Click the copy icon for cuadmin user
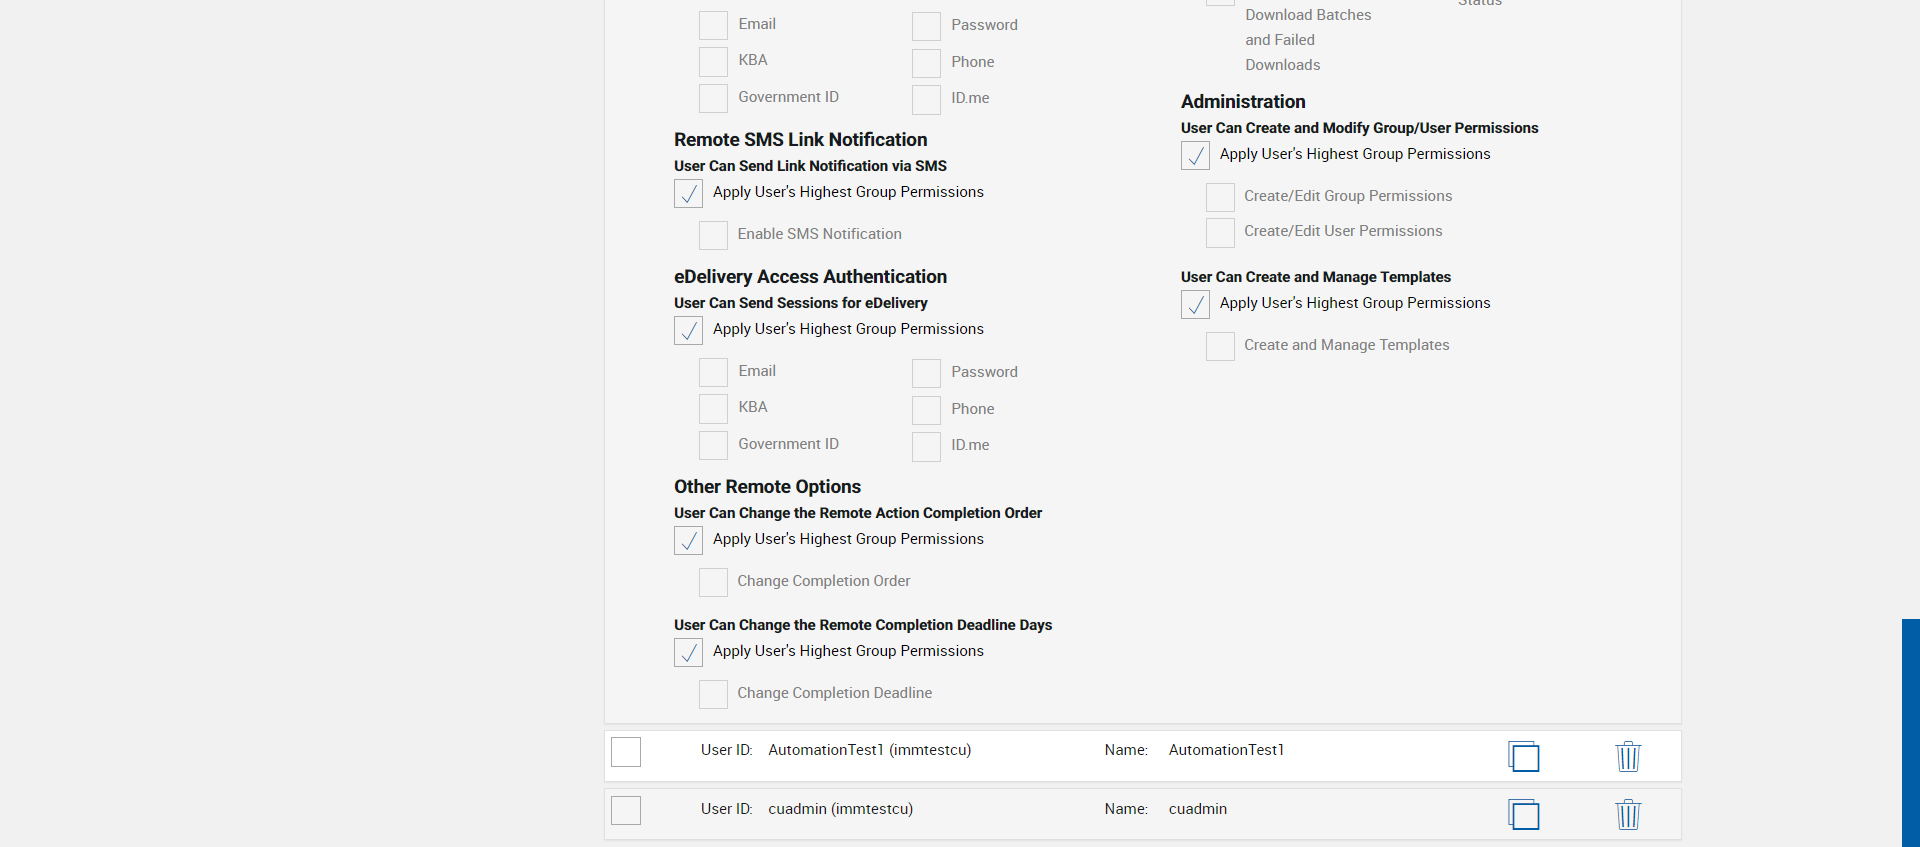Viewport: 1920px width, 847px height. 1524,814
